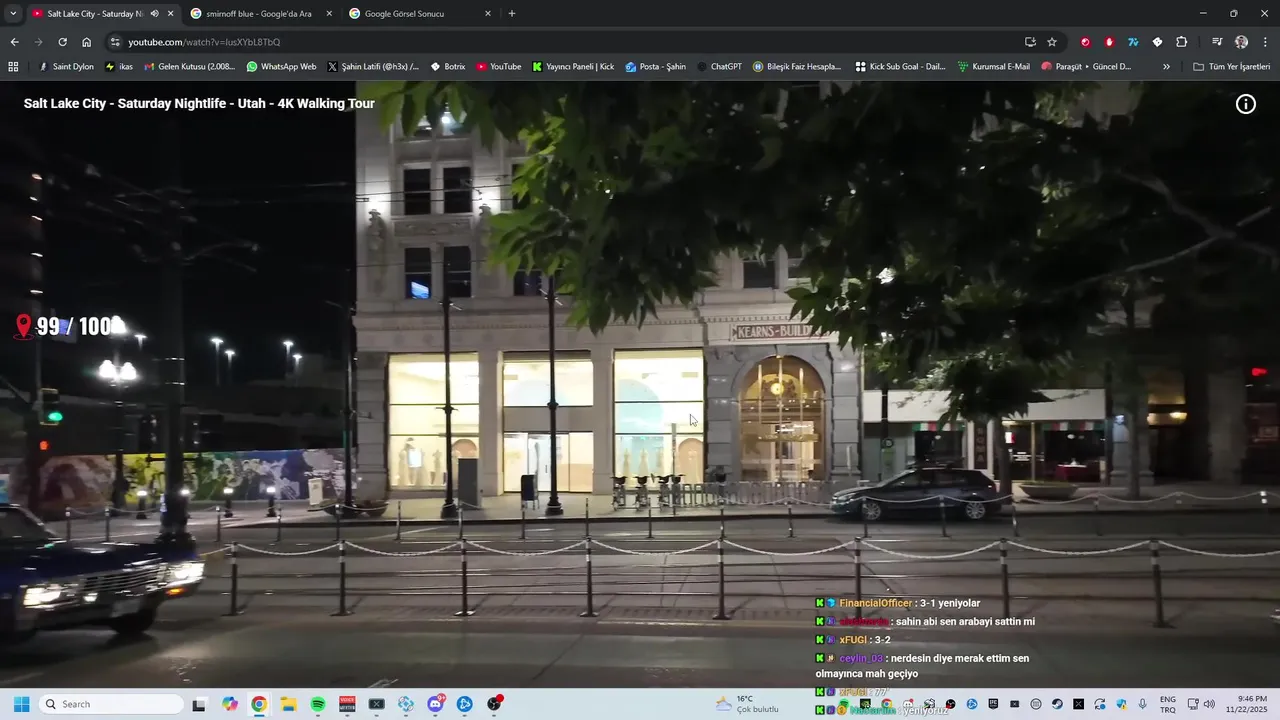Switch the ENG TRQ input language
This screenshot has height=720, width=1280.
point(1168,704)
